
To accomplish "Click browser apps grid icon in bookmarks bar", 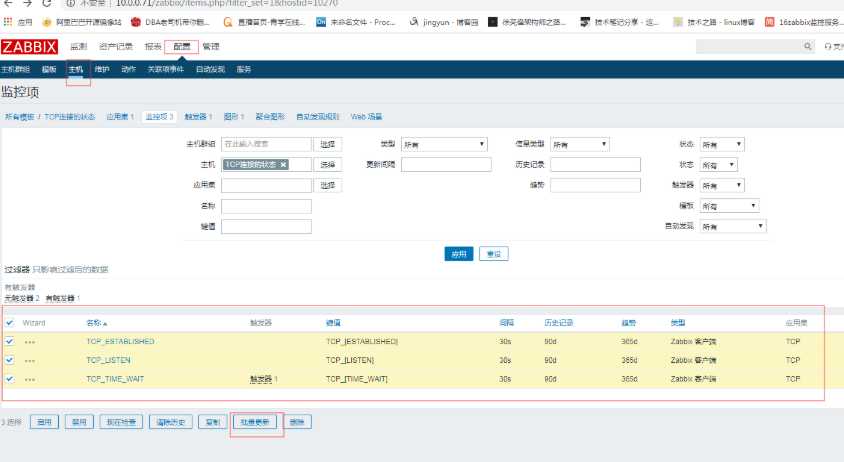I will pos(9,21).
